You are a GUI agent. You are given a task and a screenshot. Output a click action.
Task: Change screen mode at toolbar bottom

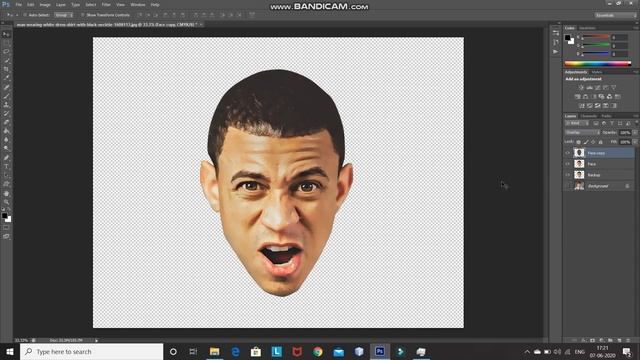coord(6,236)
